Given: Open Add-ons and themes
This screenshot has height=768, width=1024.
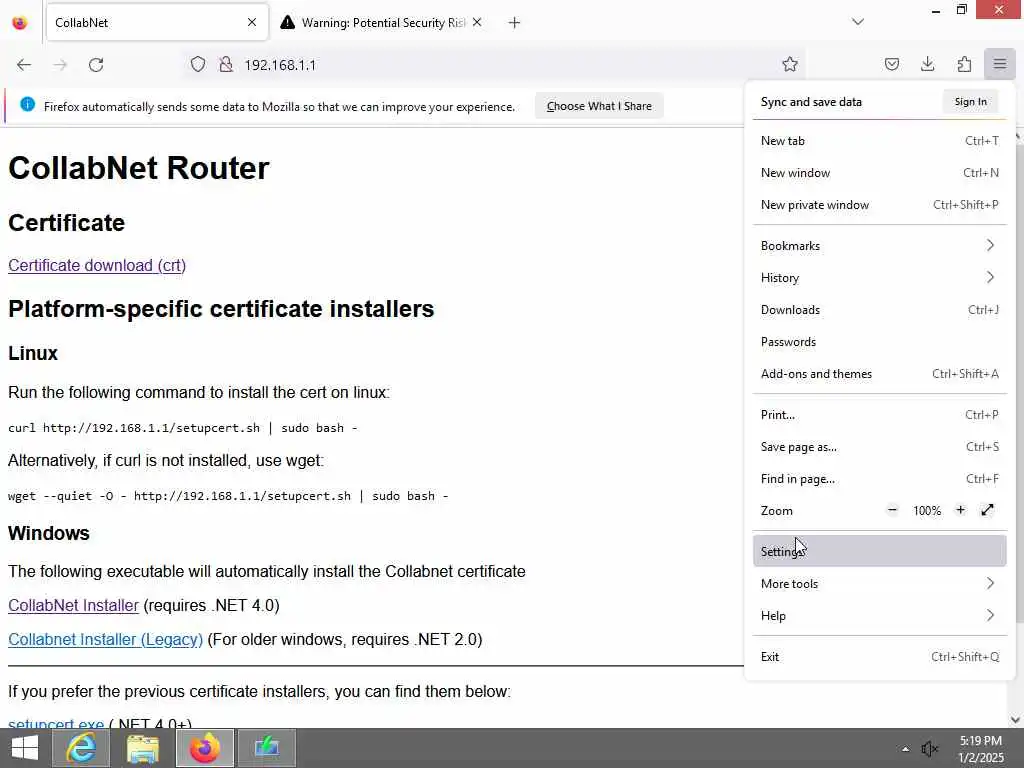Looking at the screenshot, I should 880,374.
